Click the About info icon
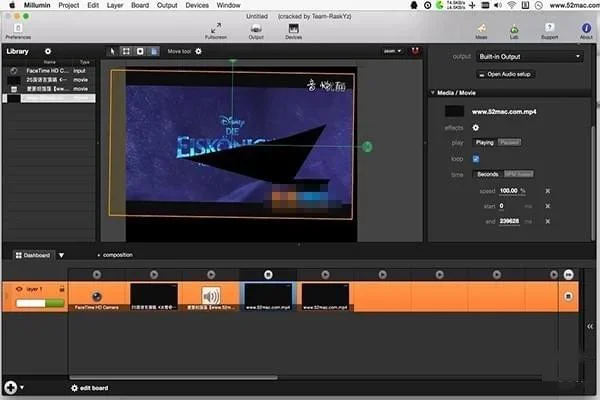 coord(586,31)
